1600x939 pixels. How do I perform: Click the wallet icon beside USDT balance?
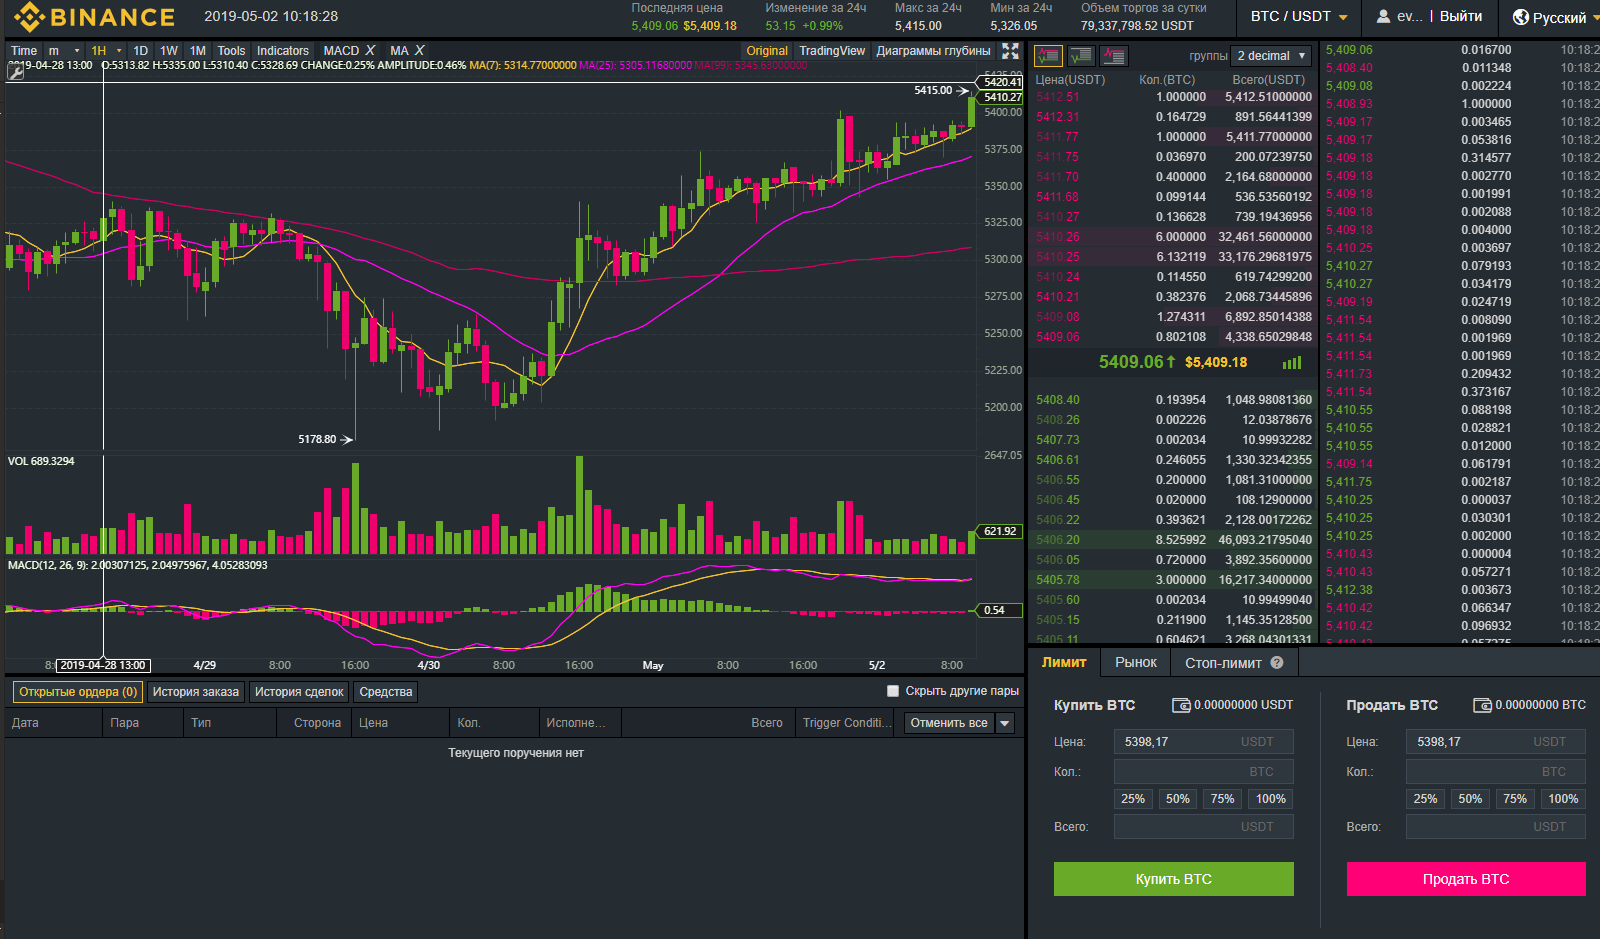pyautogui.click(x=1181, y=705)
